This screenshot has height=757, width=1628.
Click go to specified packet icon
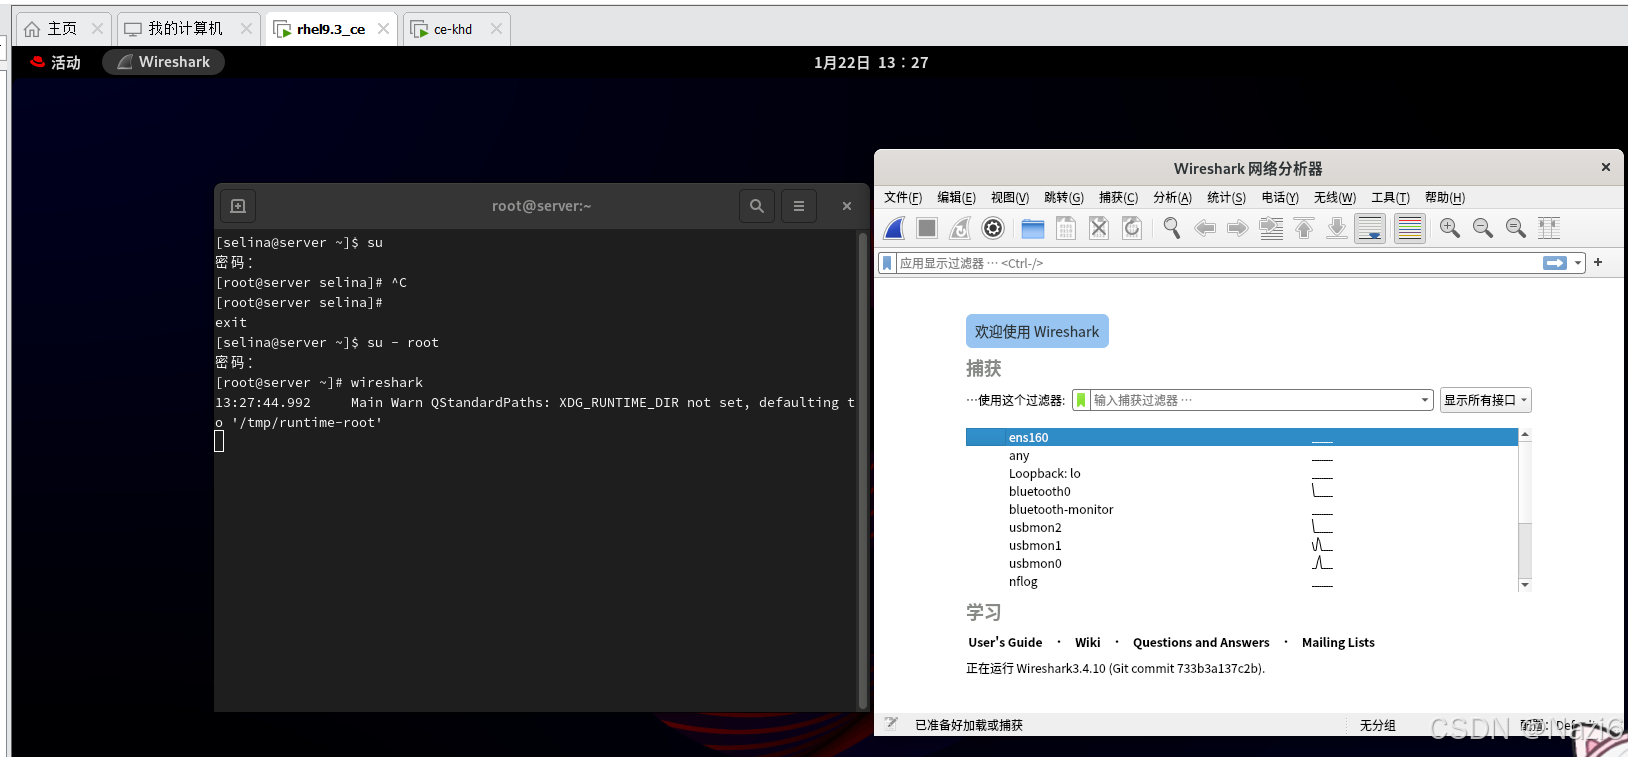(x=1271, y=229)
